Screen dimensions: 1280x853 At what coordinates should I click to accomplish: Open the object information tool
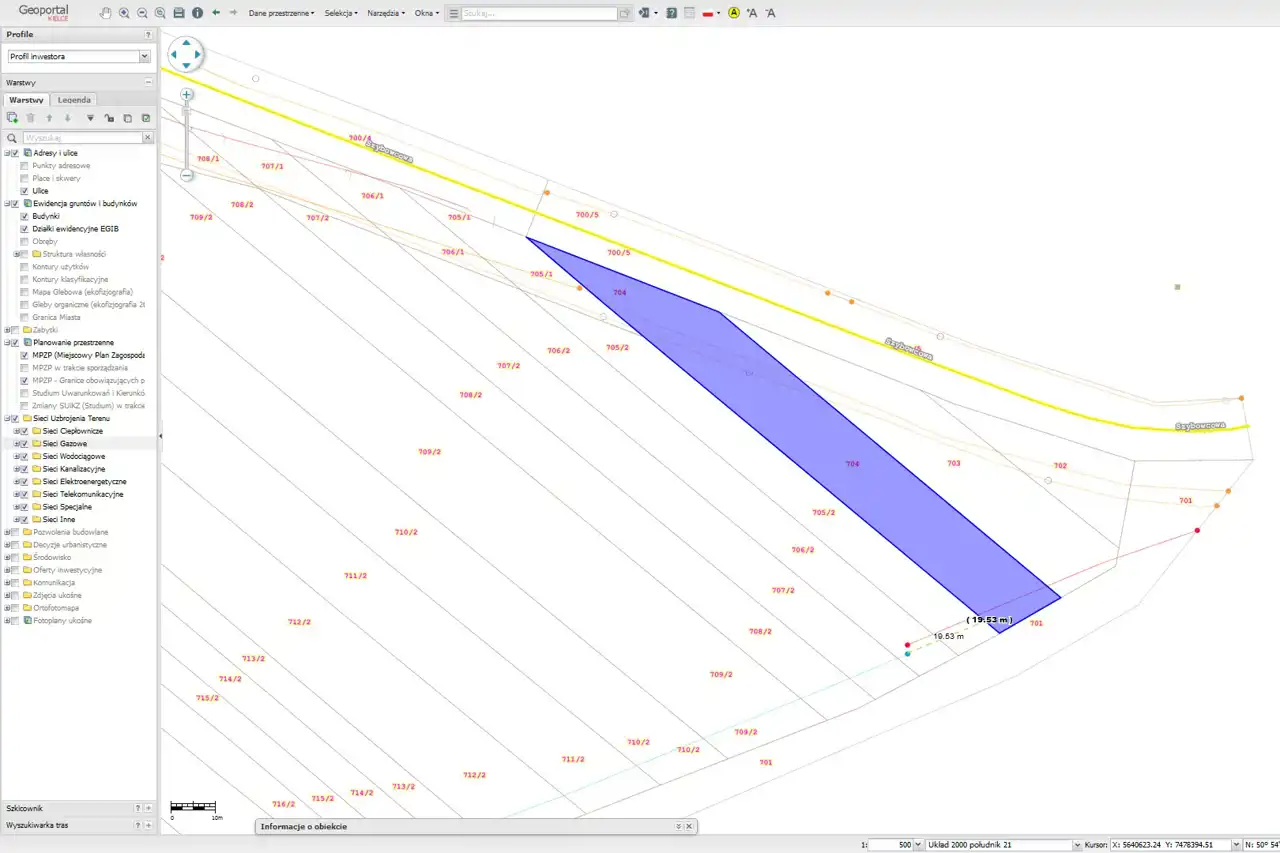(x=197, y=13)
